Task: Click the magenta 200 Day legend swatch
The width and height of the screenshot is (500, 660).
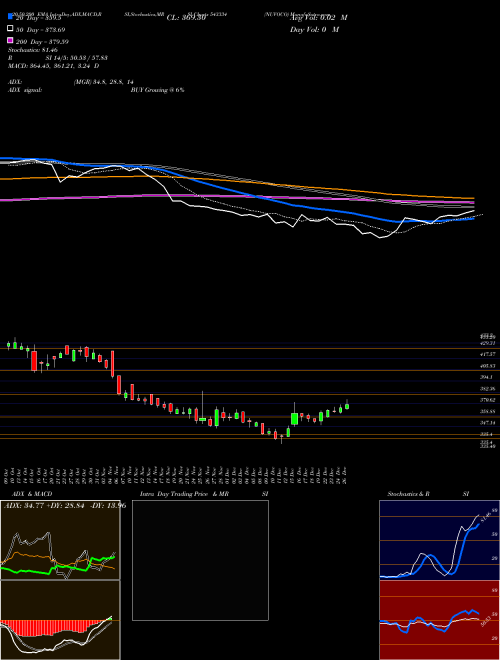Action: pyautogui.click(x=10, y=40)
